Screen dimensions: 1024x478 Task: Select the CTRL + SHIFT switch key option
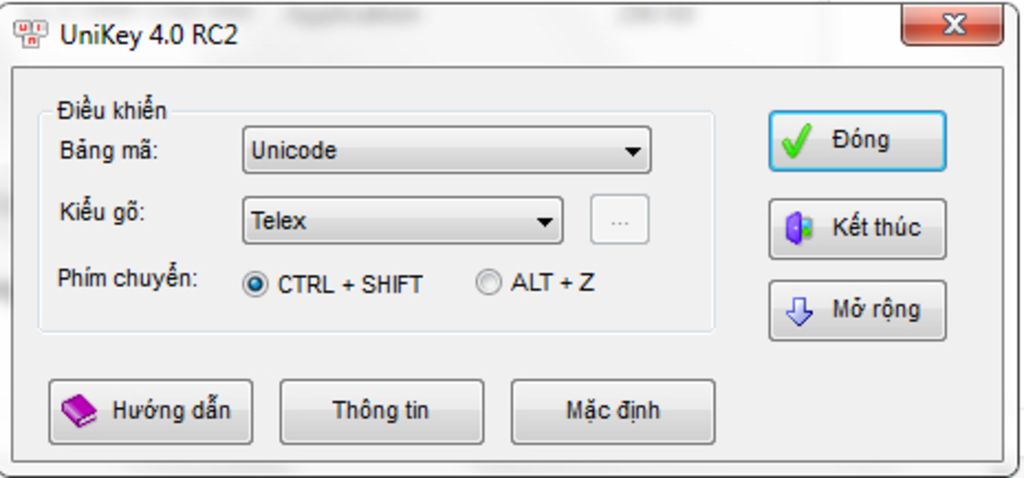[x=256, y=284]
